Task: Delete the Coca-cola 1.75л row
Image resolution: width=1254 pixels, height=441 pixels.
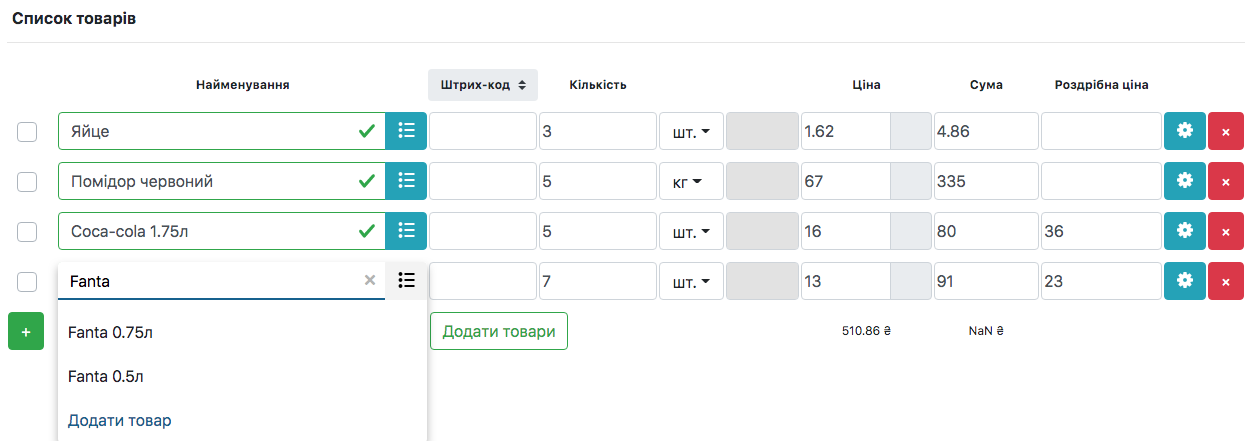Action: click(1226, 231)
